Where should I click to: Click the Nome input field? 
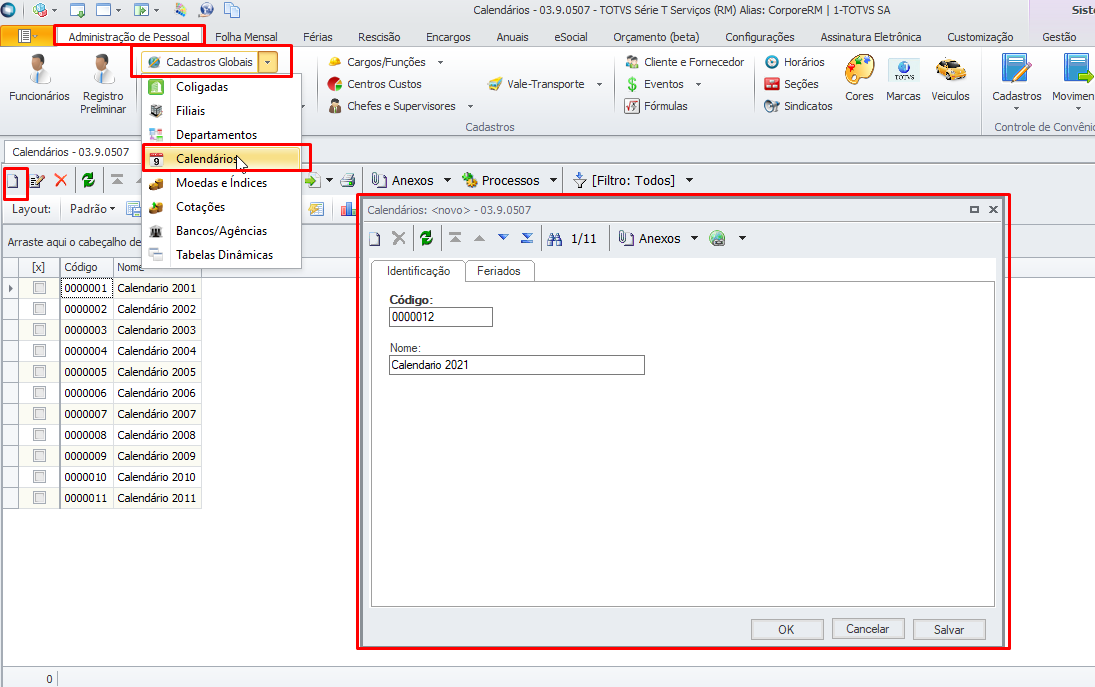pyautogui.click(x=517, y=365)
